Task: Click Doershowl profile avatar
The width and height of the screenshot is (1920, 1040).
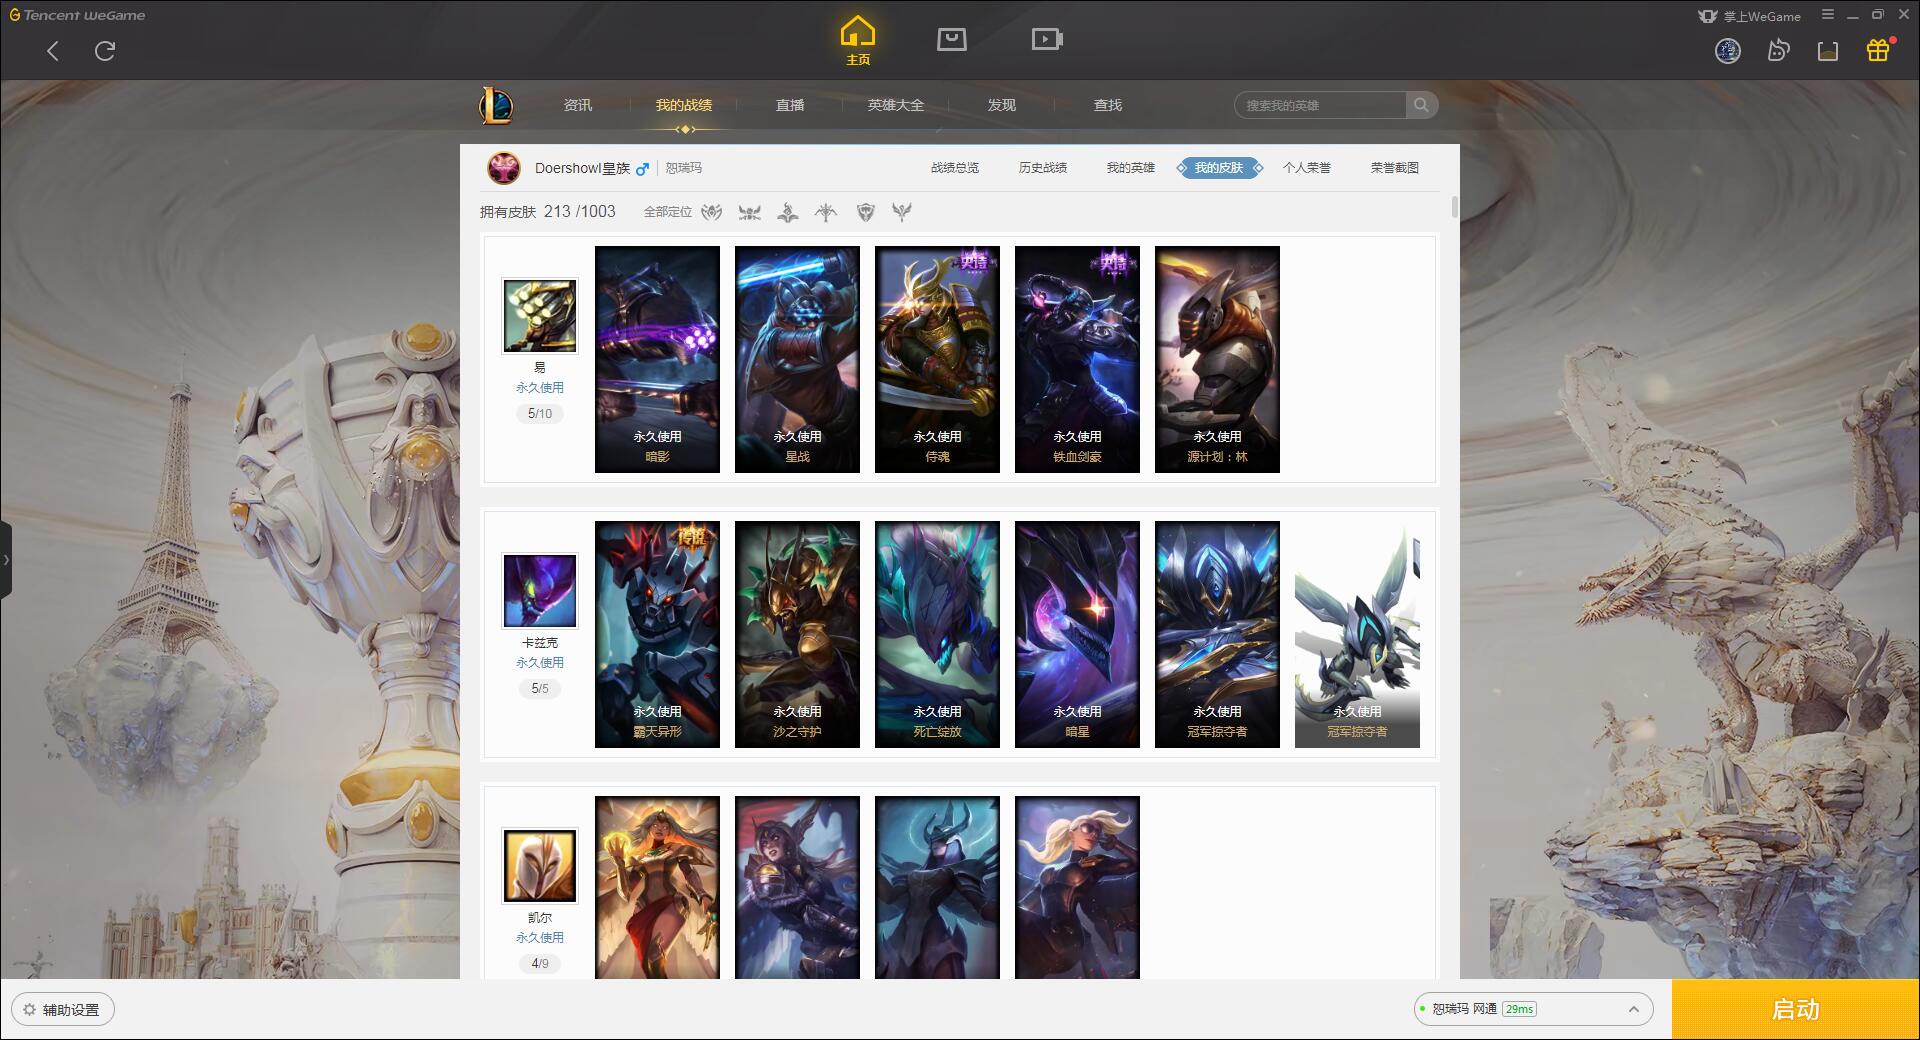Action: [504, 168]
